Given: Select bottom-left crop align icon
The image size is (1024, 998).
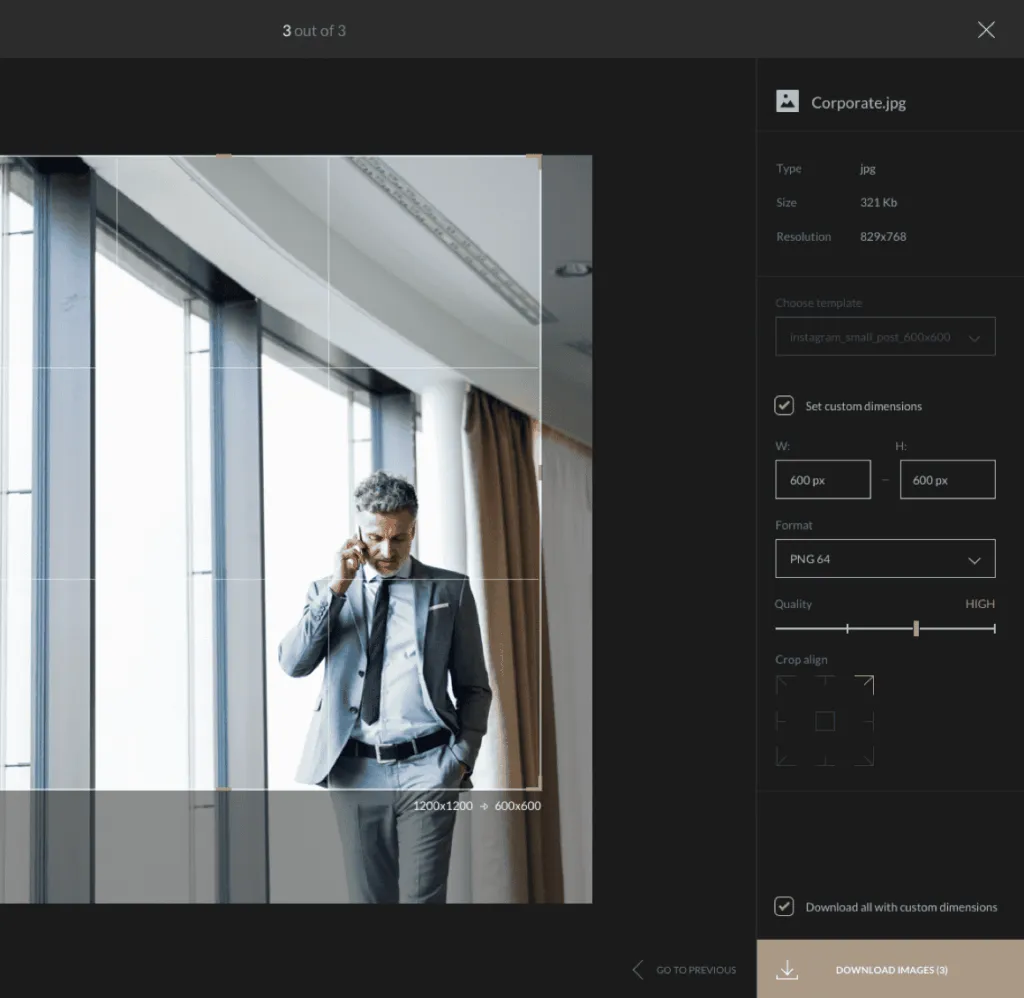Looking at the screenshot, I should 786,757.
